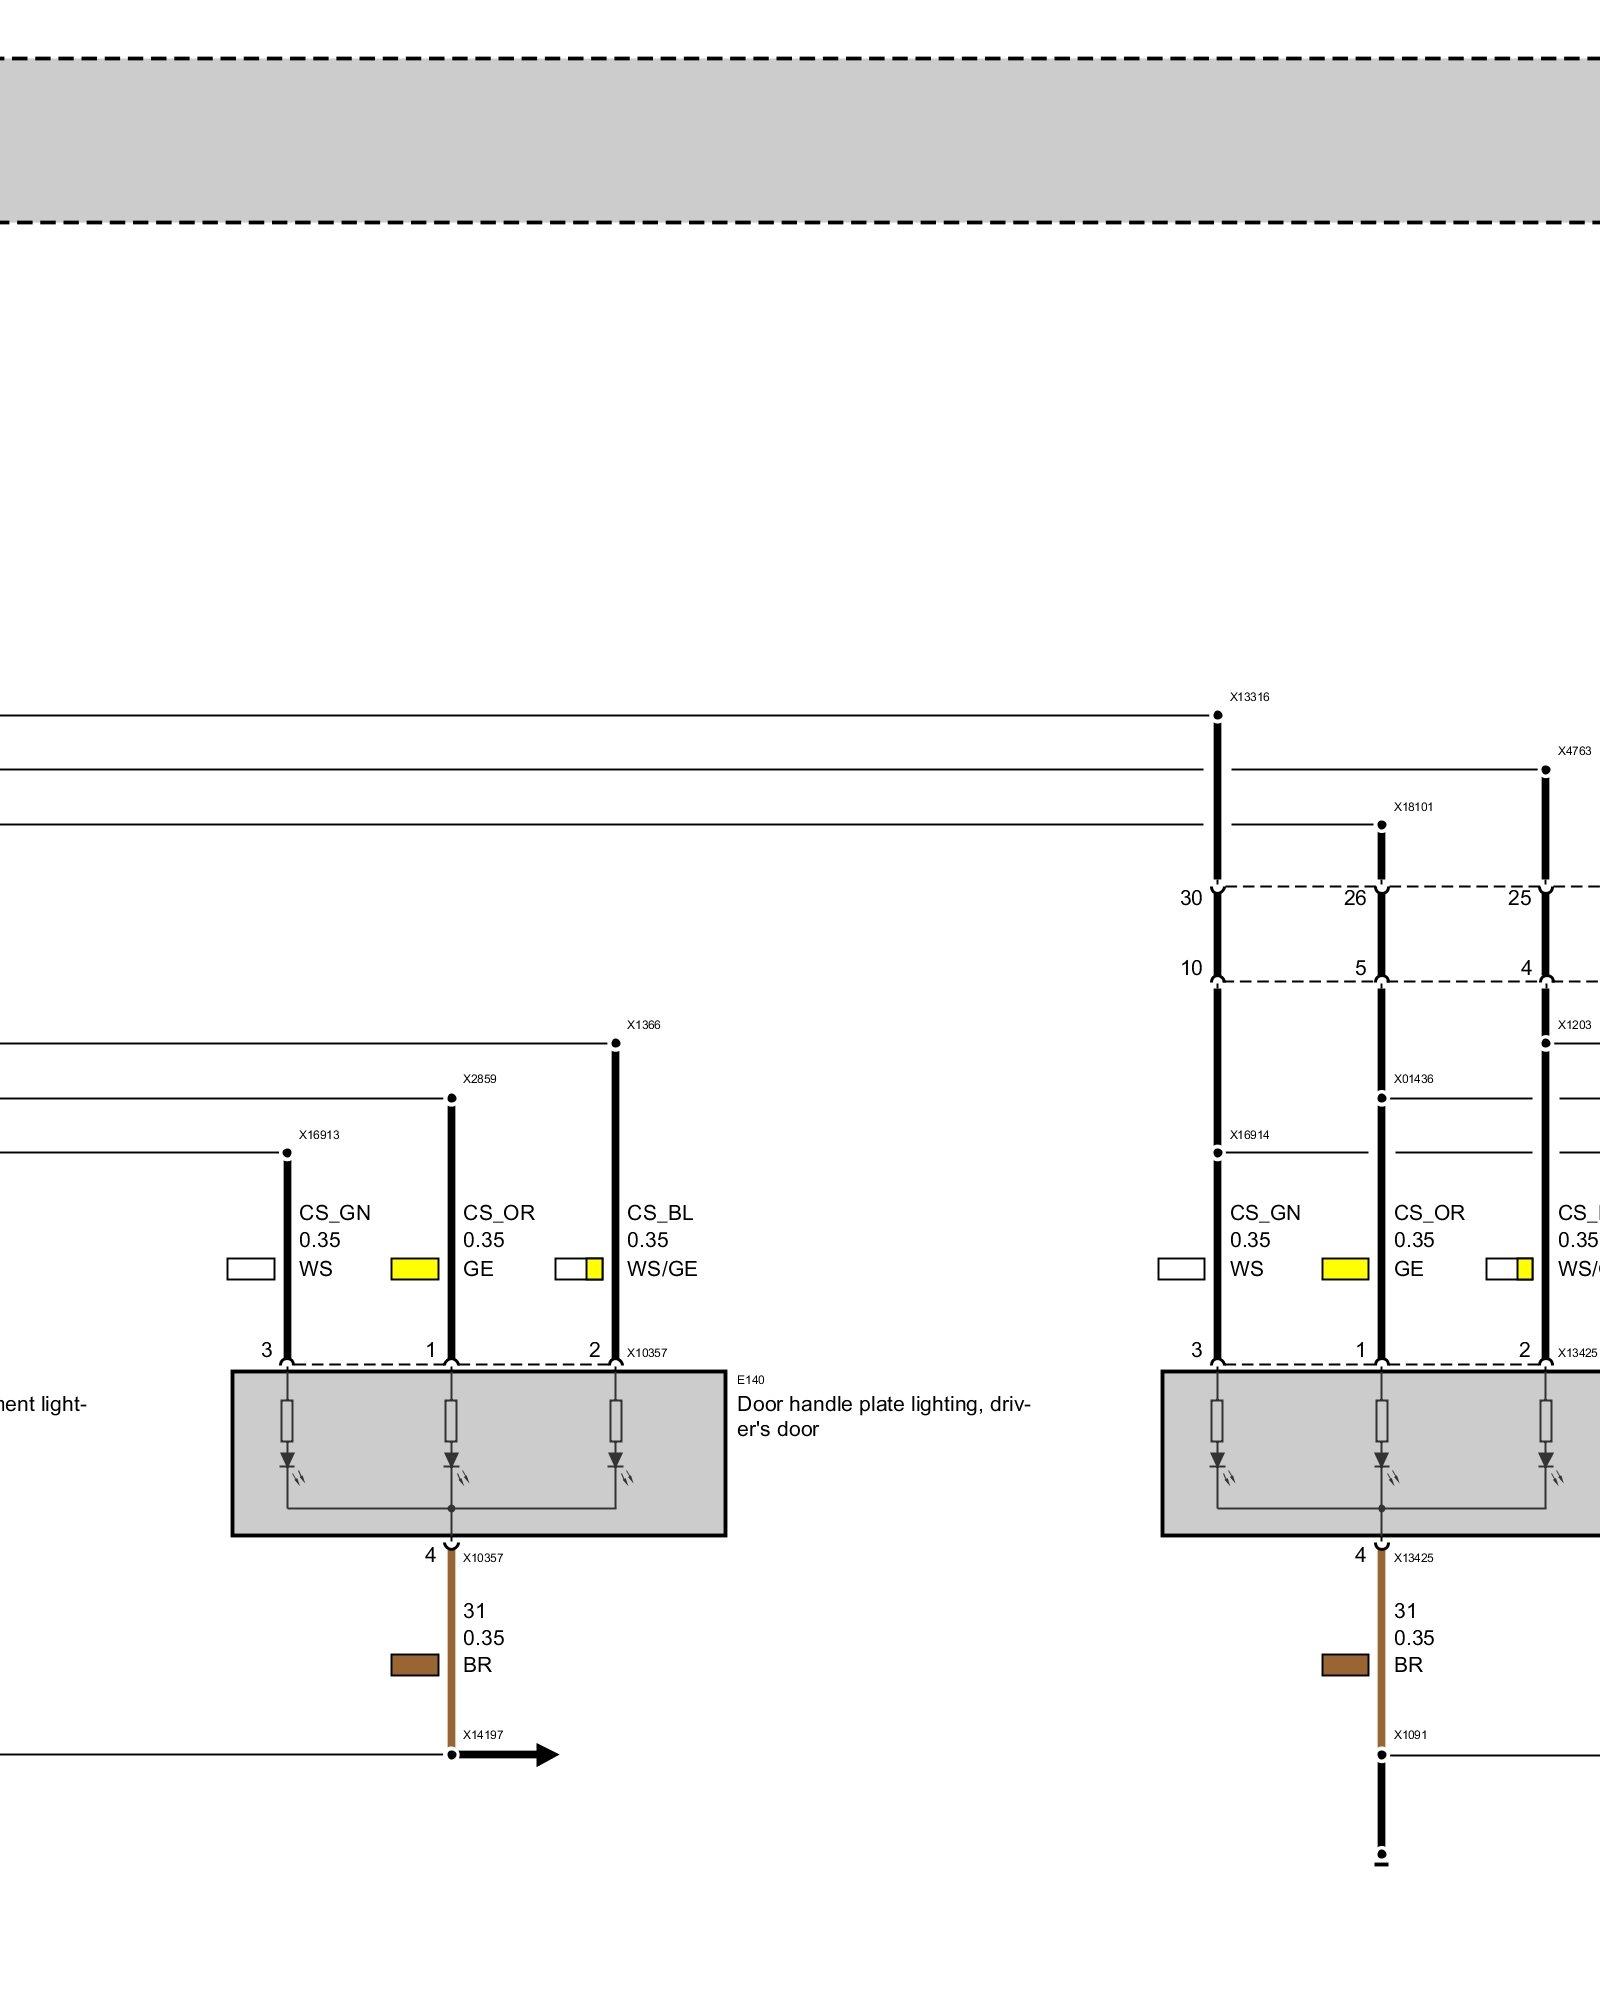Click the X13425 label beside pin 4
This screenshot has width=1600, height=2000.
pos(1413,1558)
